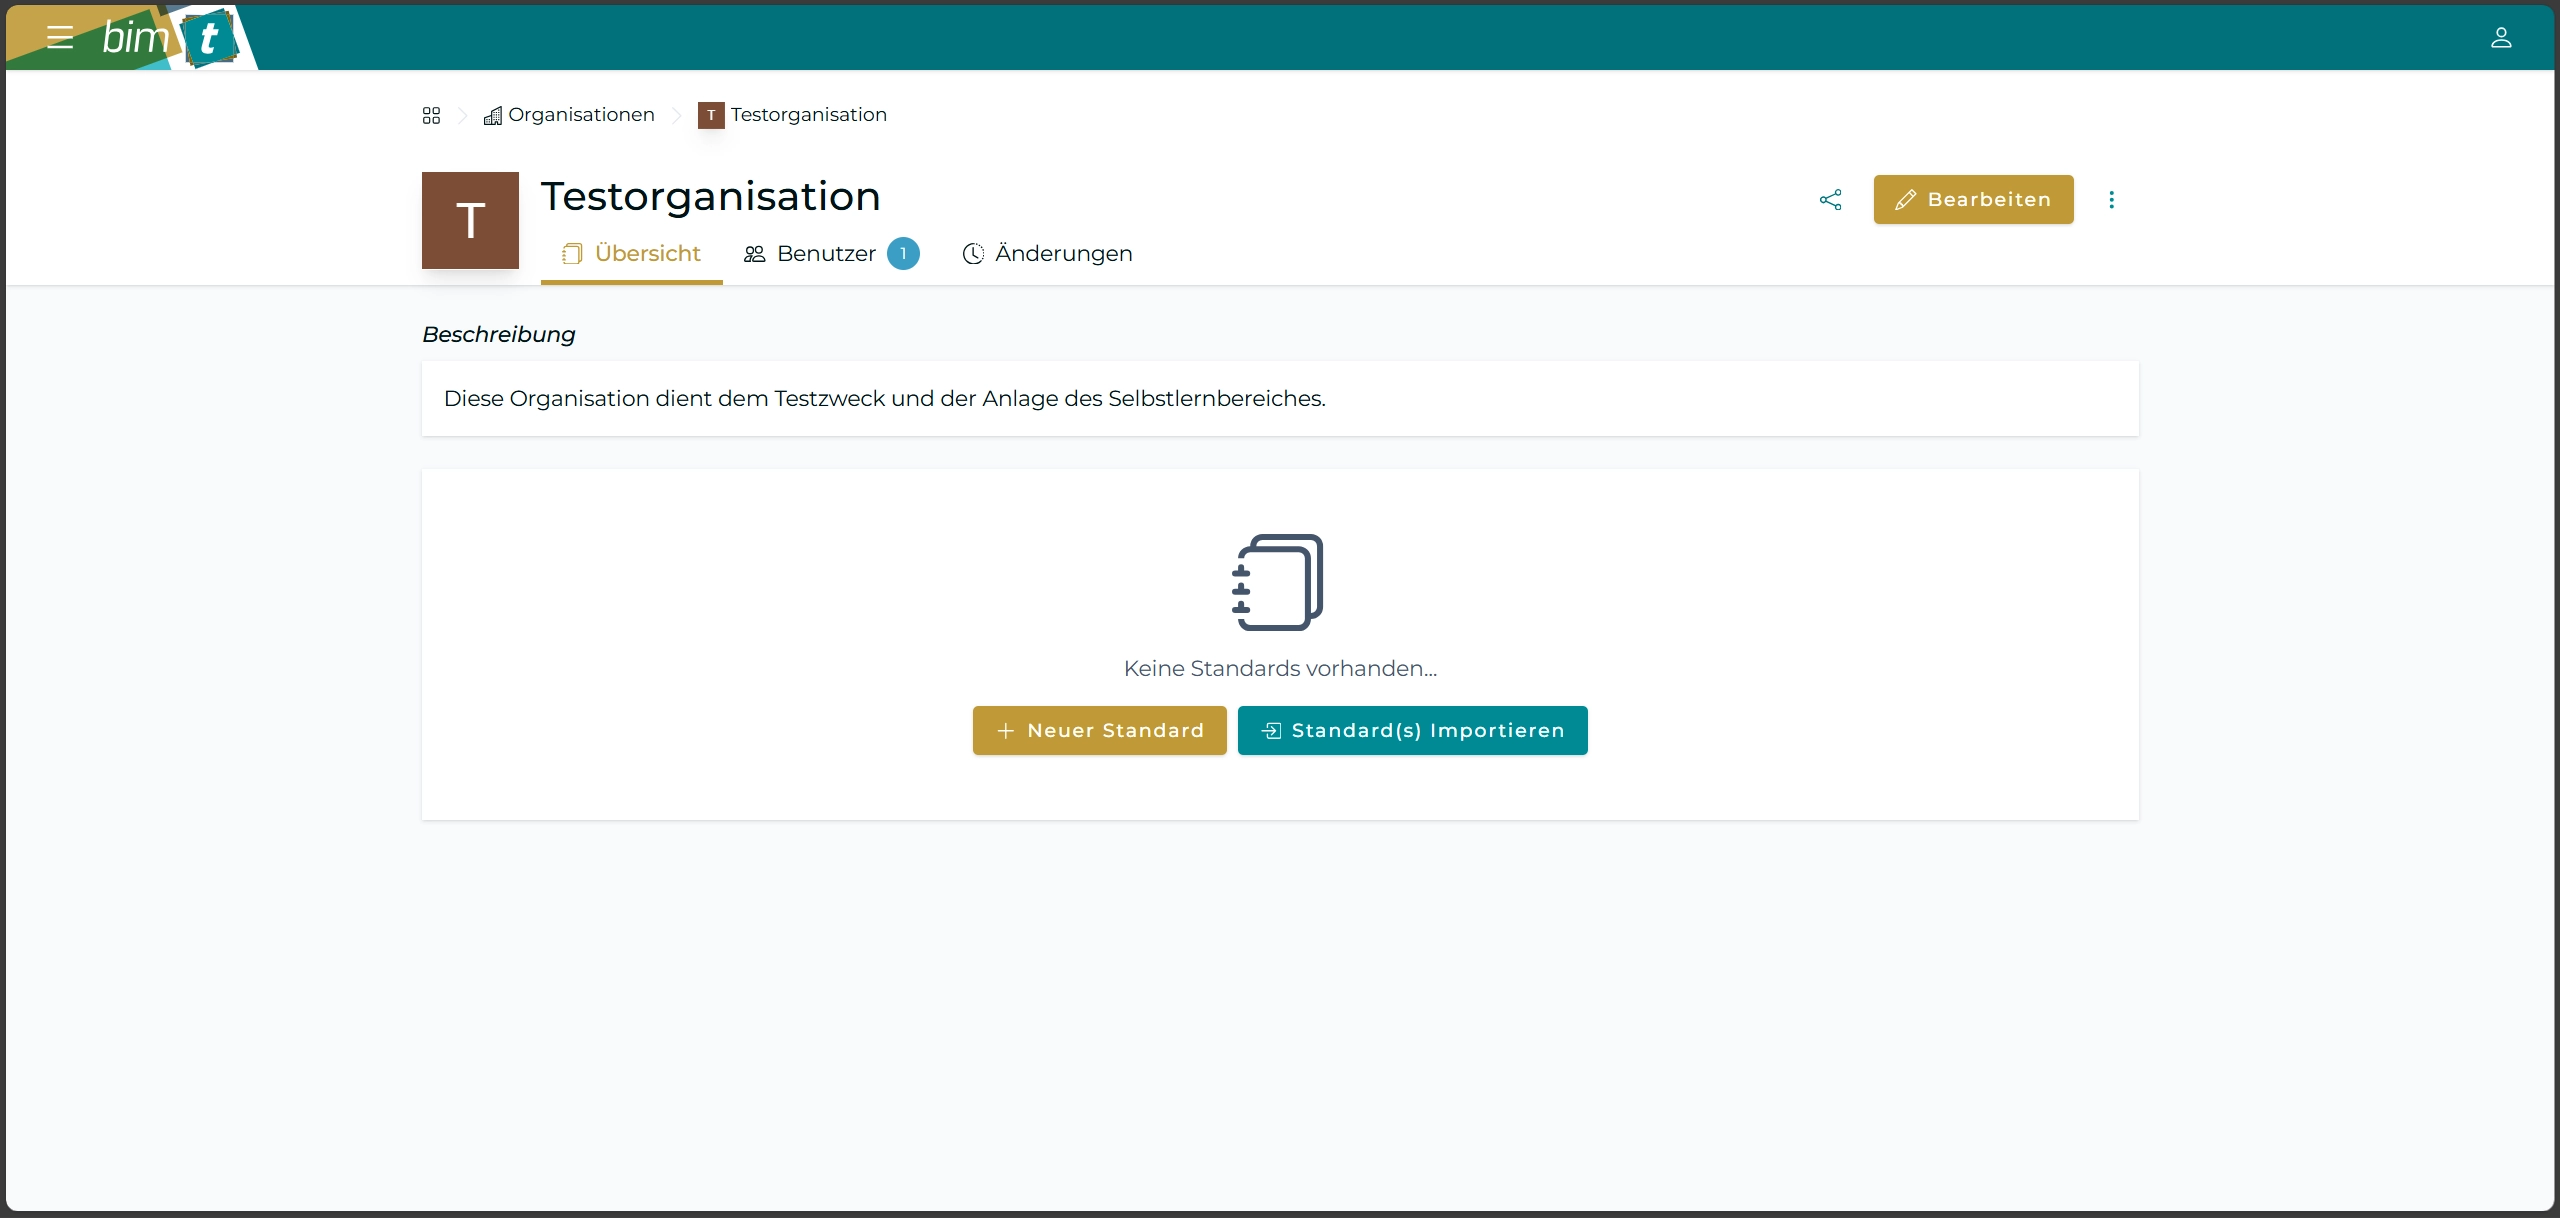Click the Bearbeiten button

coord(1972,200)
